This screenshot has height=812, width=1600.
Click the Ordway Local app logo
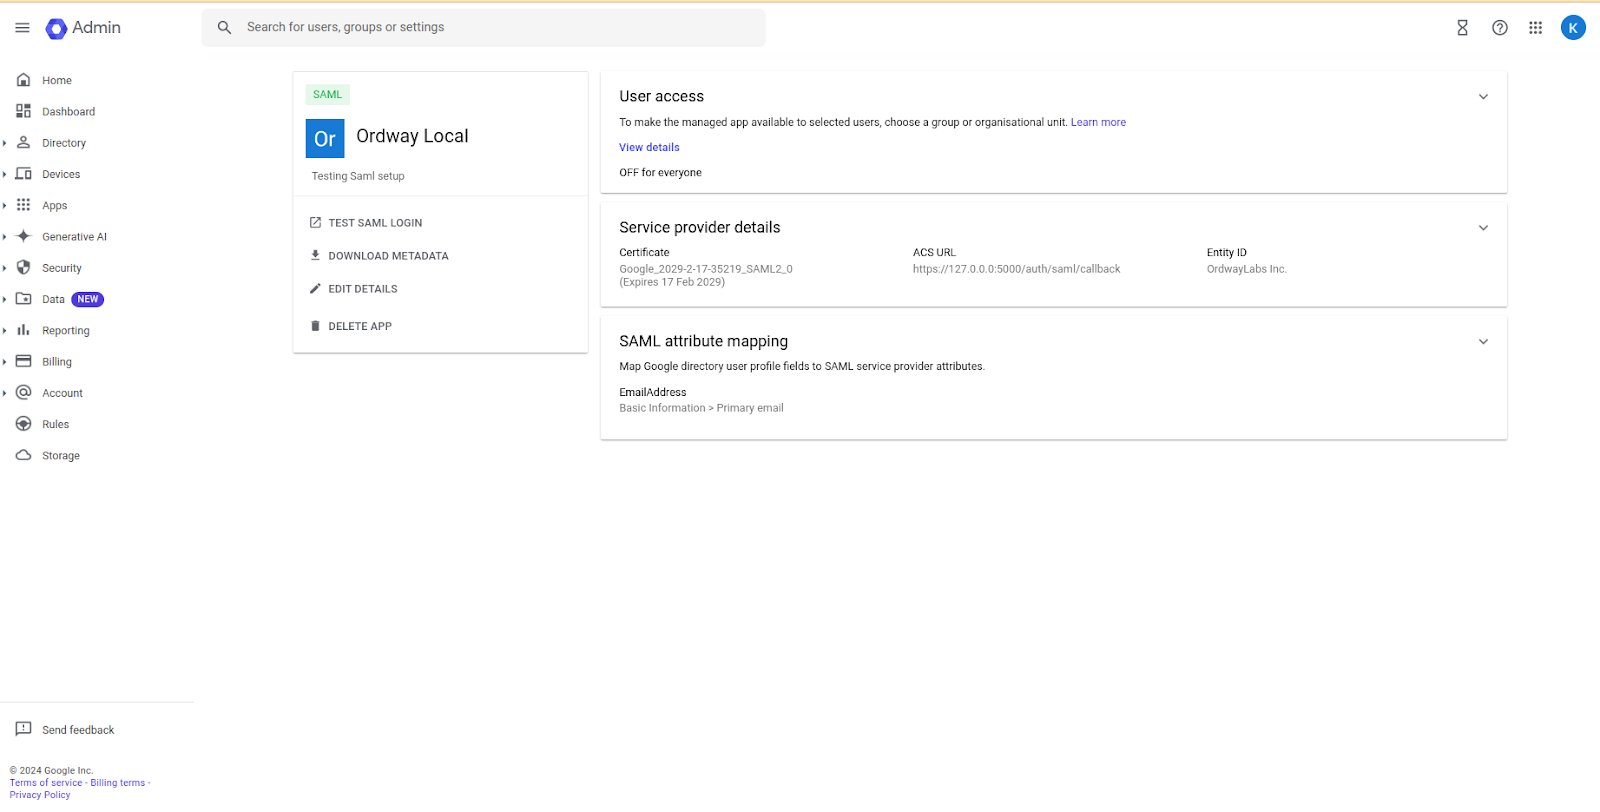325,139
